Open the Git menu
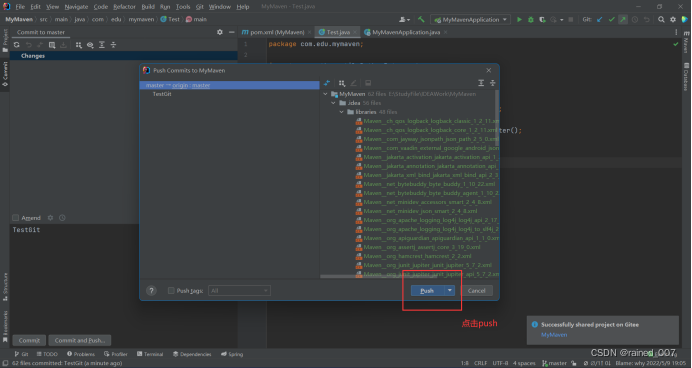Screen dimensions: 692x368 click(x=199, y=7)
